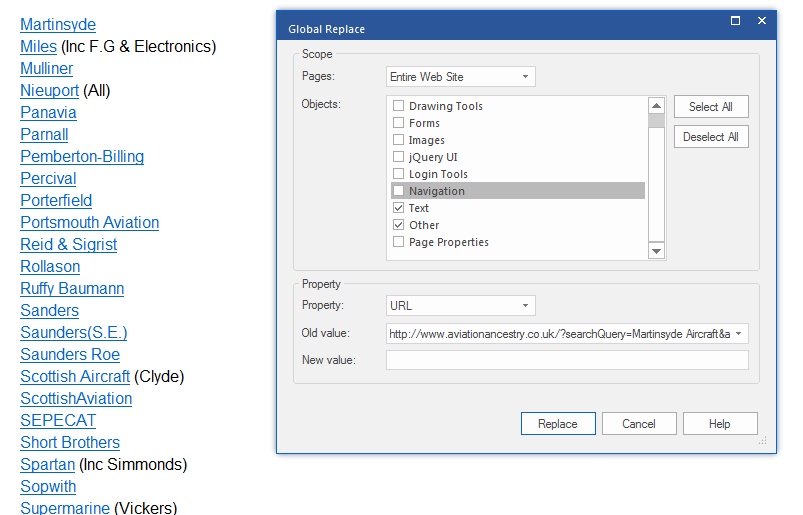Open the Martinsyde link
The height and width of the screenshot is (515, 803).
[x=58, y=25]
